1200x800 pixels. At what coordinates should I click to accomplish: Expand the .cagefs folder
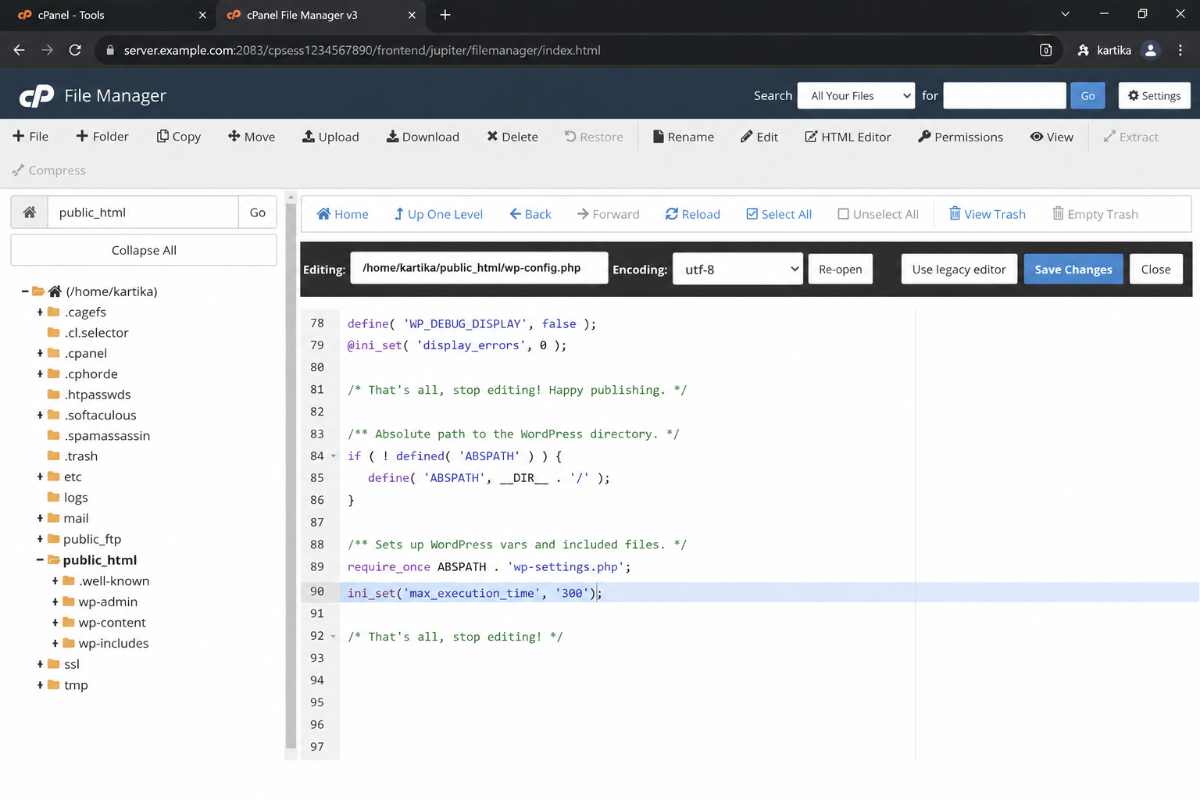pyautogui.click(x=40, y=312)
